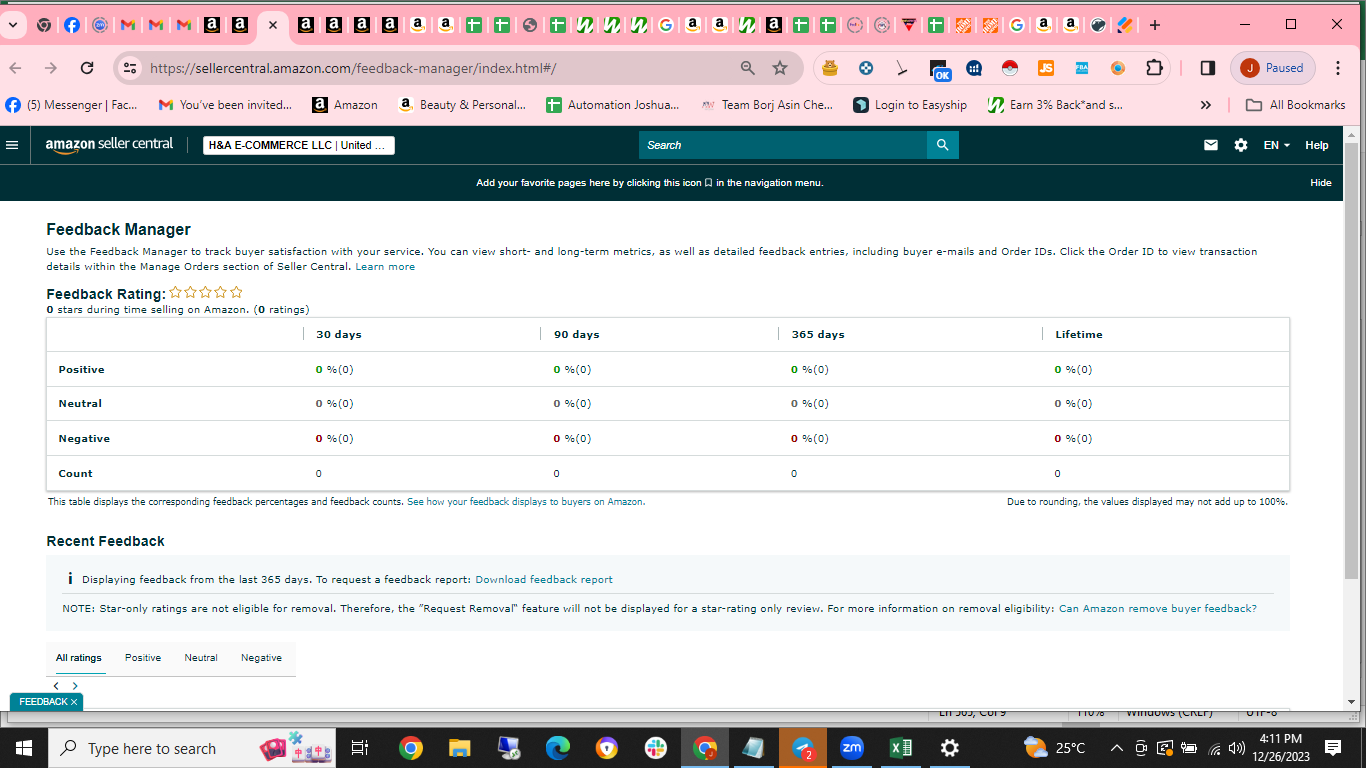Open the Automation Joshua bookmark
The width and height of the screenshot is (1366, 768).
click(613, 104)
